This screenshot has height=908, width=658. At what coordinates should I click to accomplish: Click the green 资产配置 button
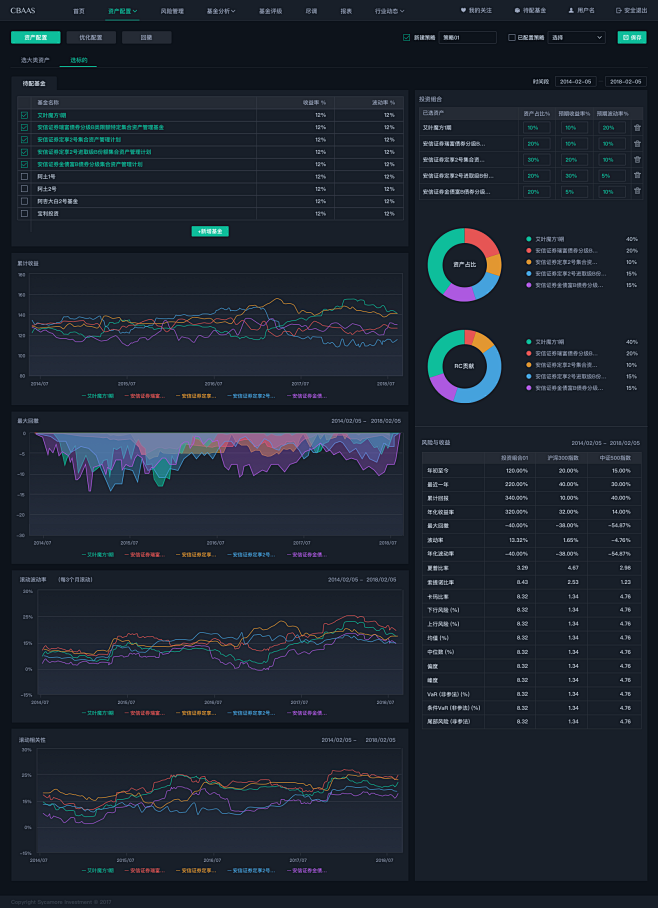(x=35, y=38)
